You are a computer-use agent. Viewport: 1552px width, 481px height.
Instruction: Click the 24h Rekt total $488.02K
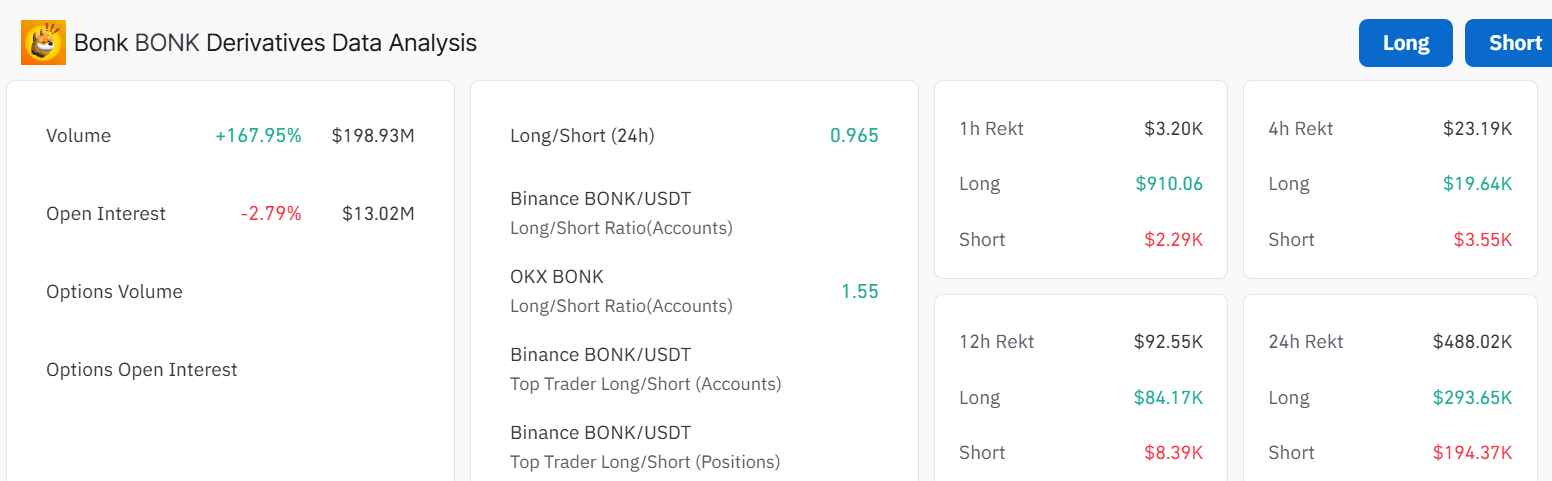[1472, 342]
